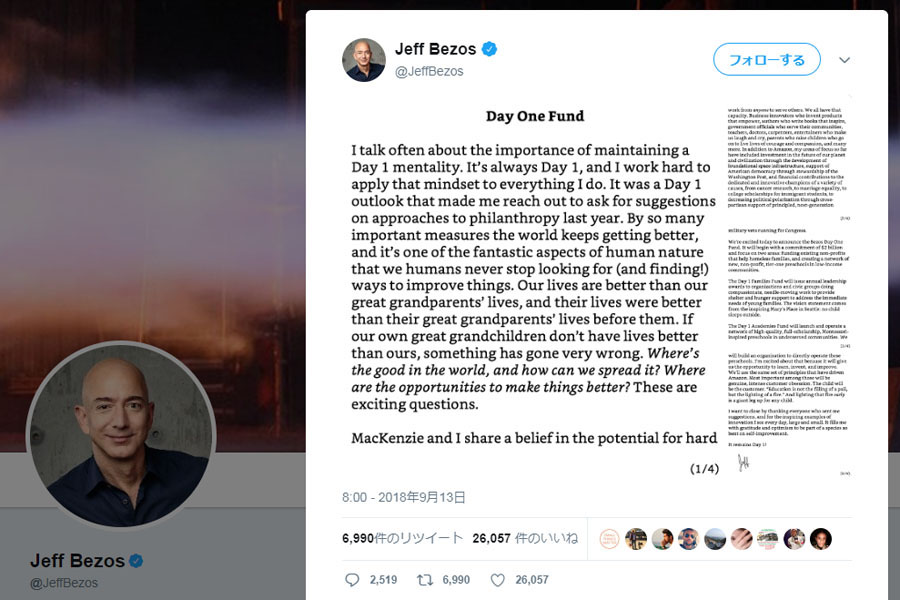Expand the tweet options chevron menu
Viewport: 900px width, 600px height.
coord(845,60)
